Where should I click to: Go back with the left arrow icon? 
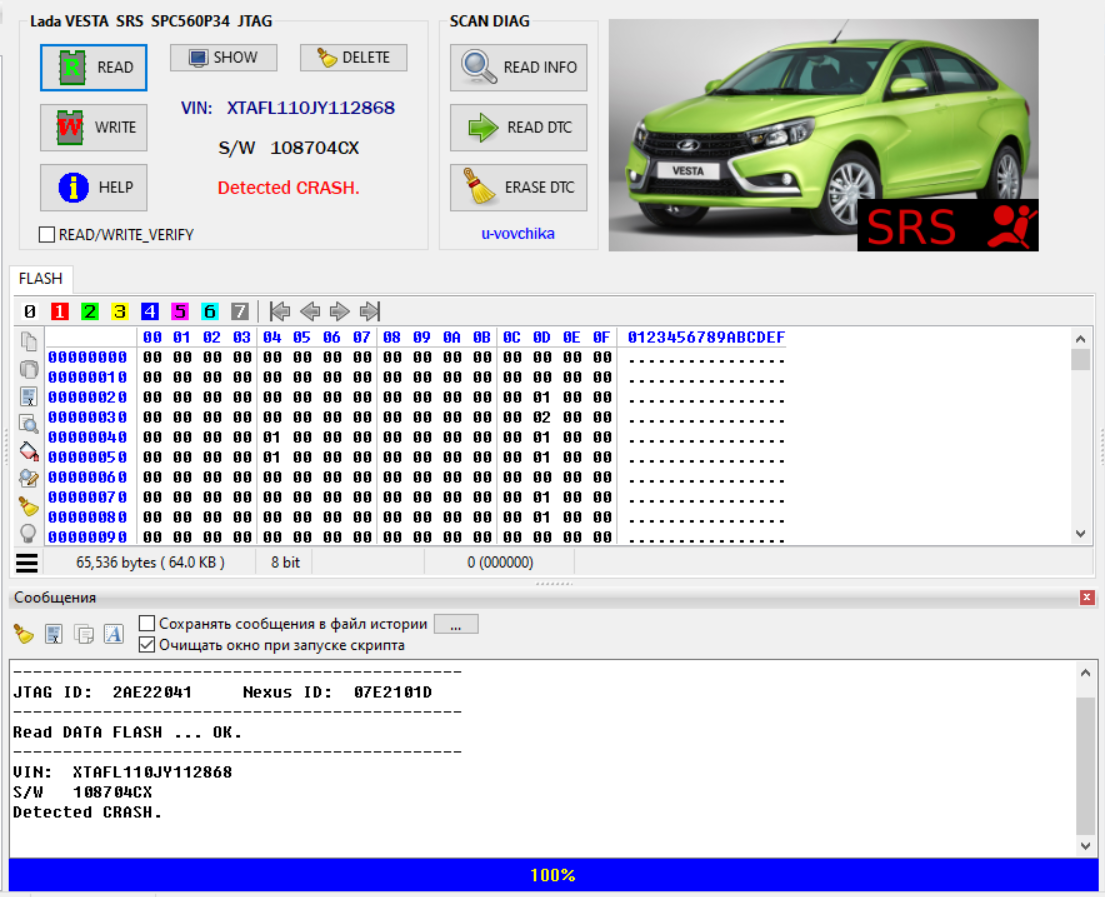[309, 311]
